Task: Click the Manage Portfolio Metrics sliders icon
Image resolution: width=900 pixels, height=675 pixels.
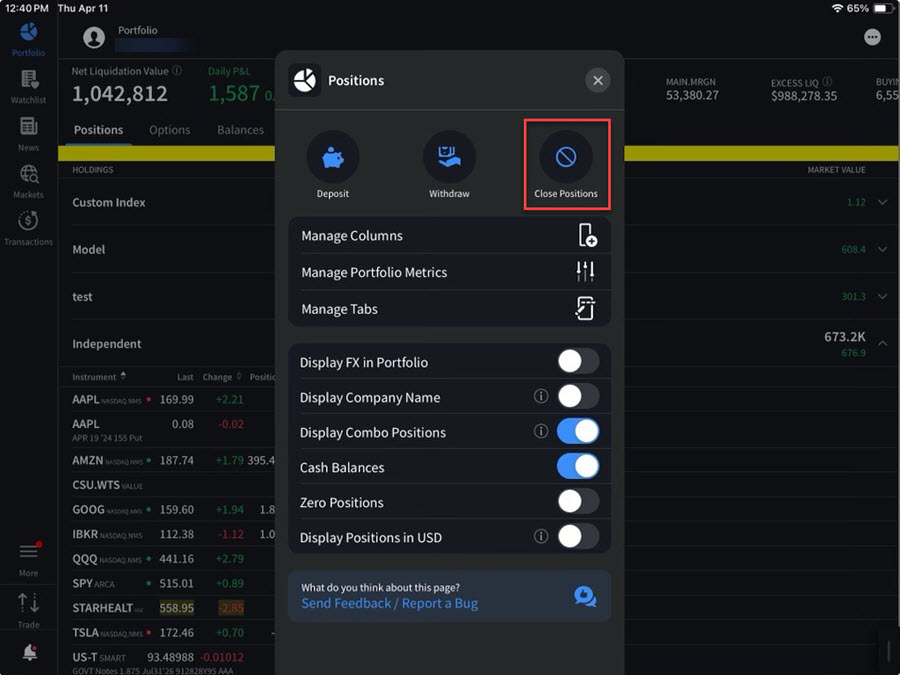Action: point(585,271)
